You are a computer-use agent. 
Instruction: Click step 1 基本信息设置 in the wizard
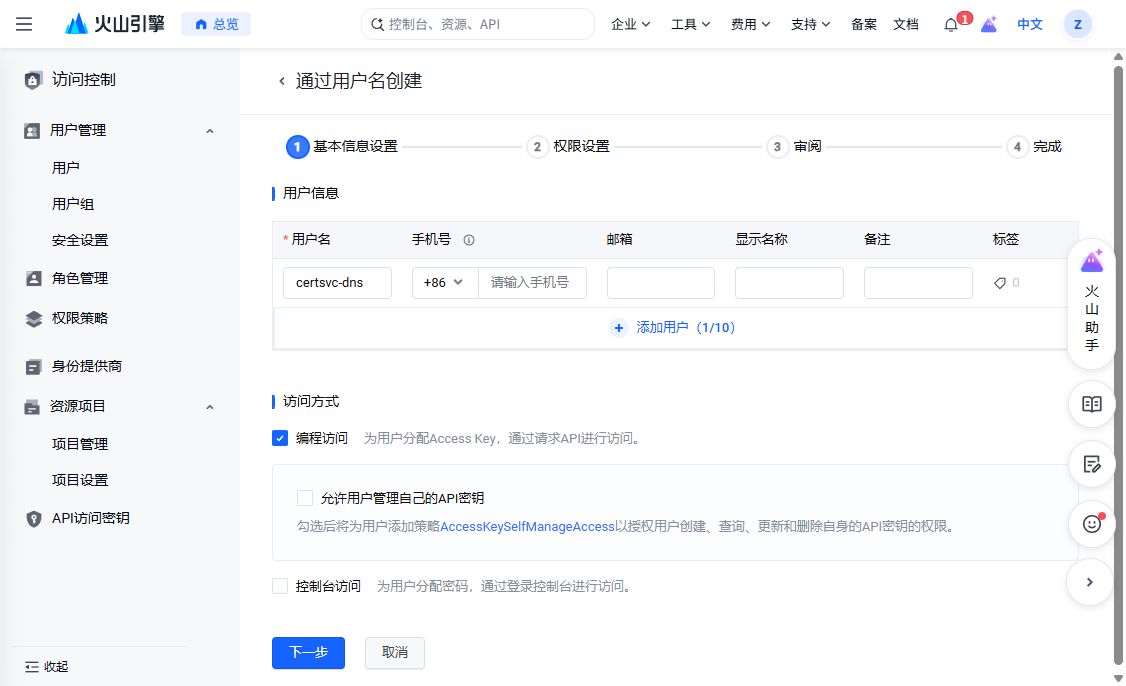(342, 147)
